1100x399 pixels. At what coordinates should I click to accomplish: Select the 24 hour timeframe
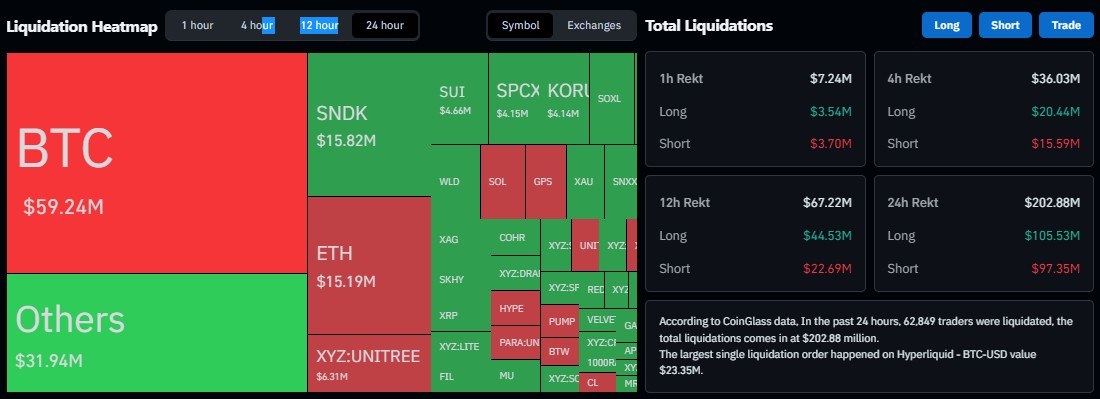pyautogui.click(x=384, y=25)
